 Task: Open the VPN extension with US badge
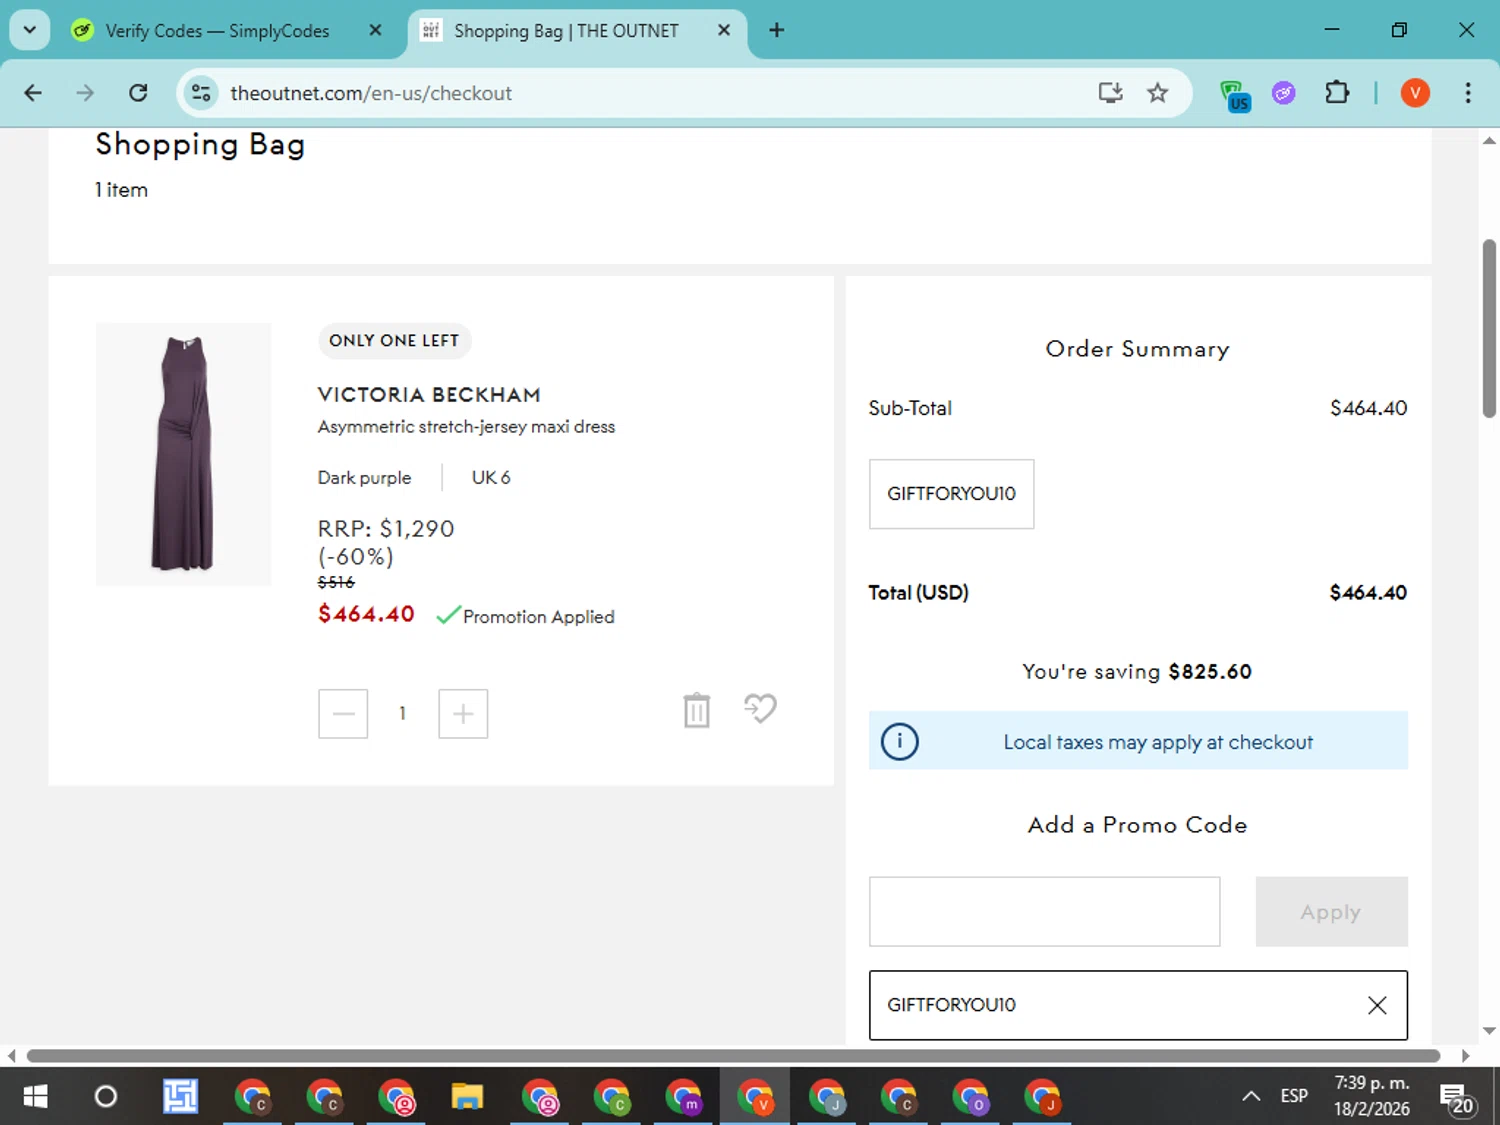tap(1235, 95)
